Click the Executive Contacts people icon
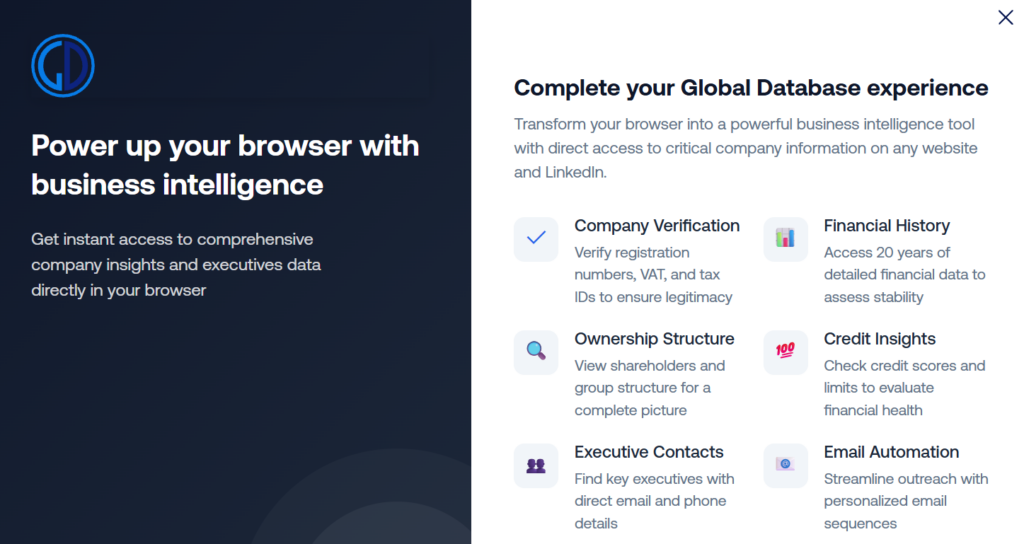Viewport: 1024px width, 544px height. [536, 466]
